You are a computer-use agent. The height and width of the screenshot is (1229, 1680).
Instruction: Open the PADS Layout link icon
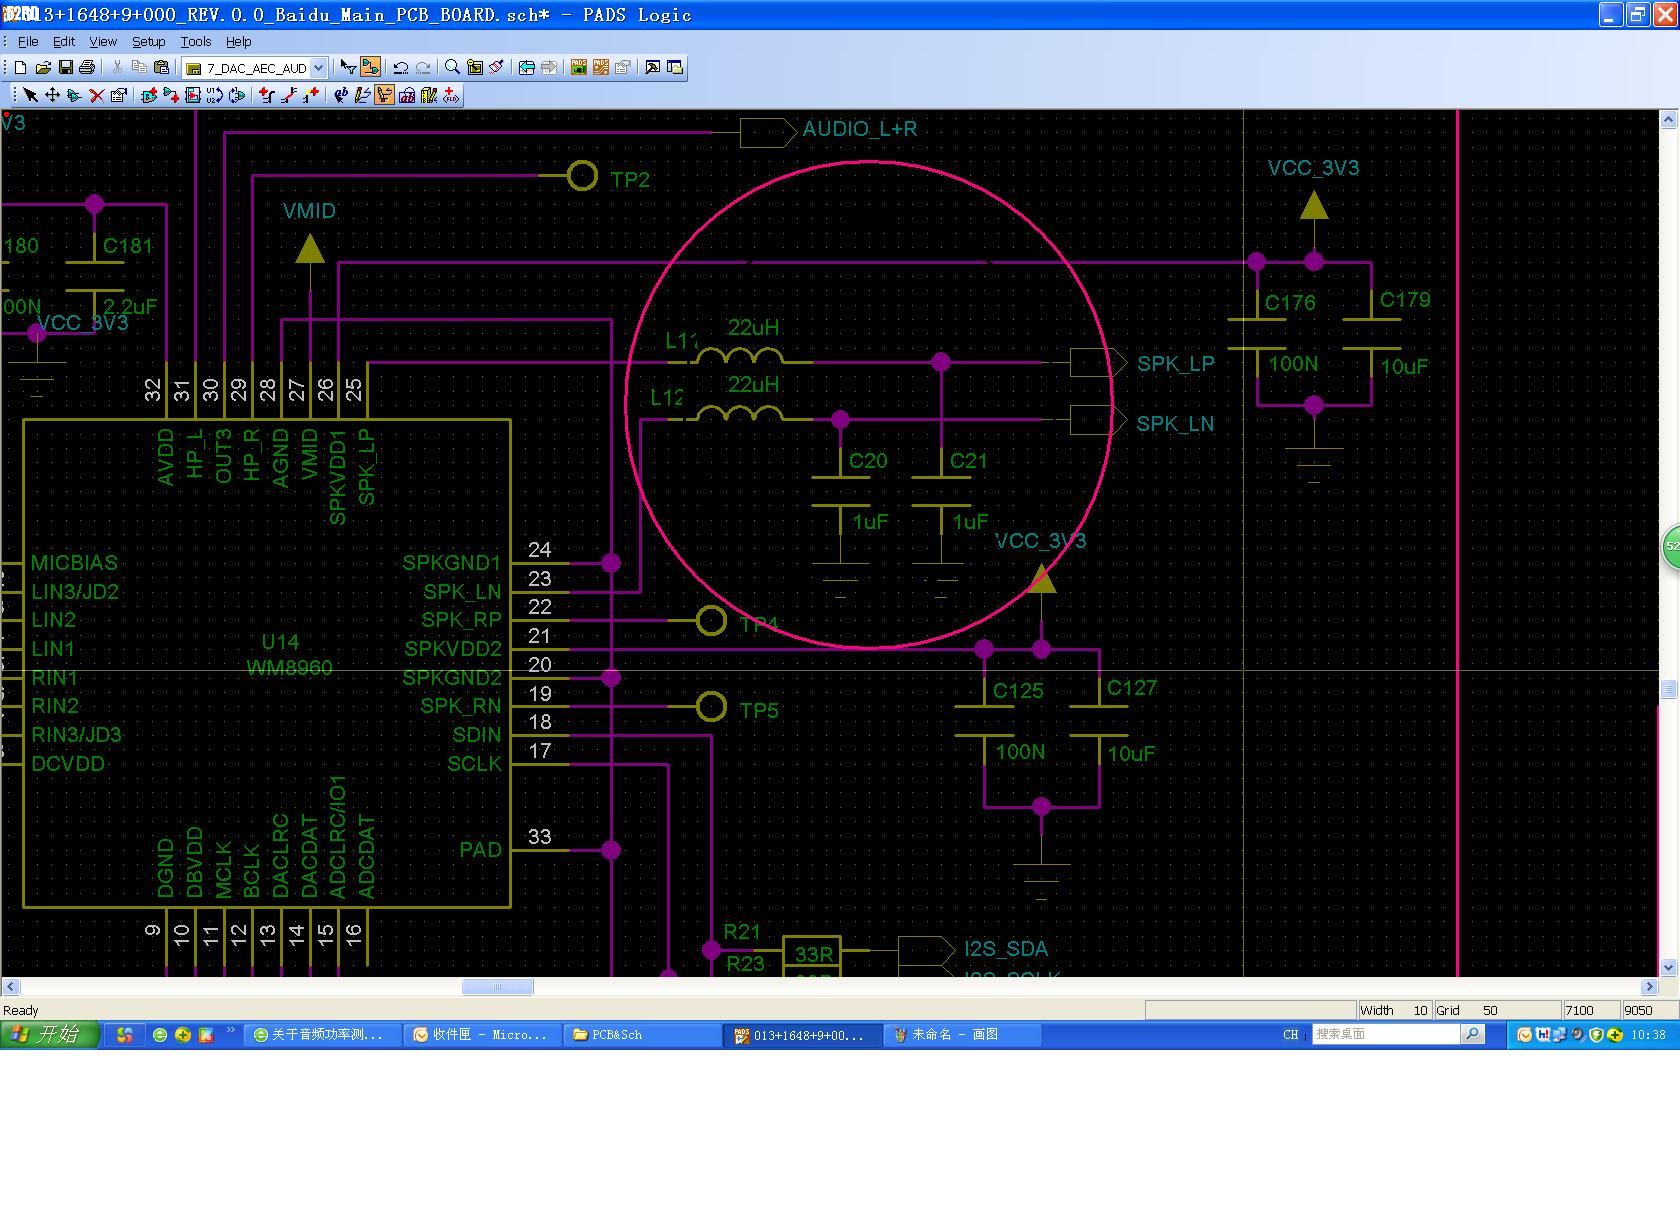click(x=578, y=67)
